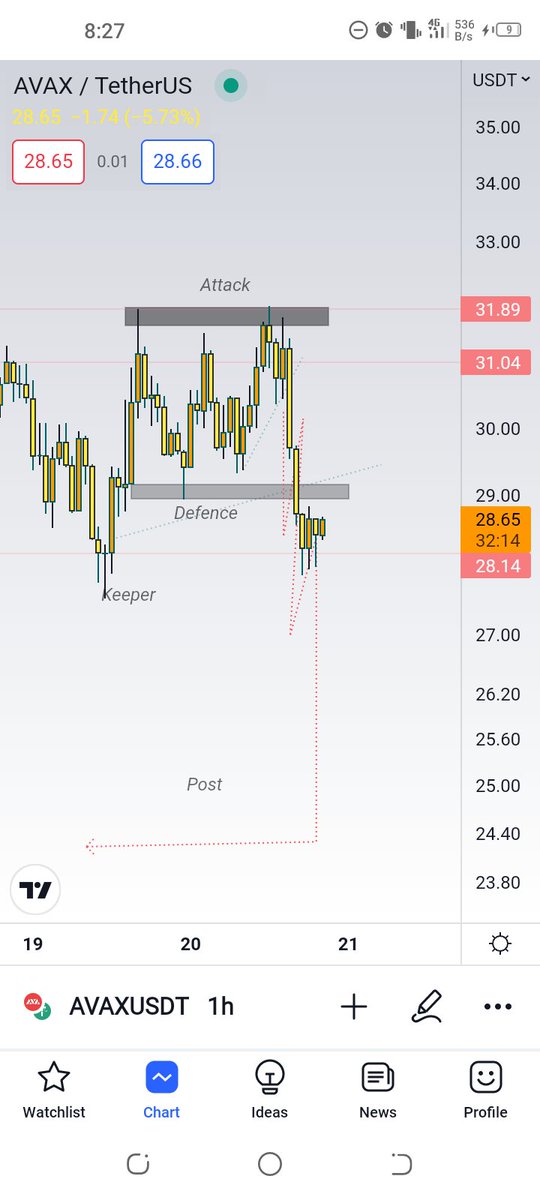Open chart settings gear icon

tap(500, 943)
